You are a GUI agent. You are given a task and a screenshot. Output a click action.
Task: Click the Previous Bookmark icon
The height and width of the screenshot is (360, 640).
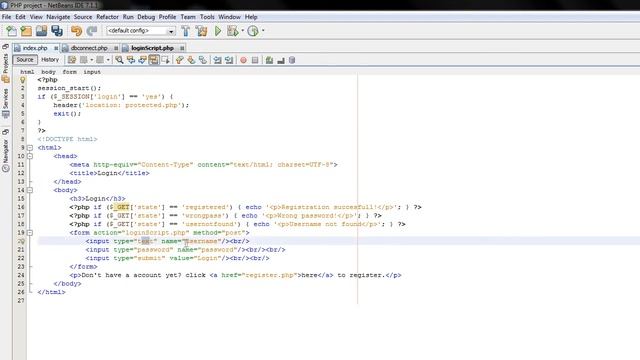(180, 60)
